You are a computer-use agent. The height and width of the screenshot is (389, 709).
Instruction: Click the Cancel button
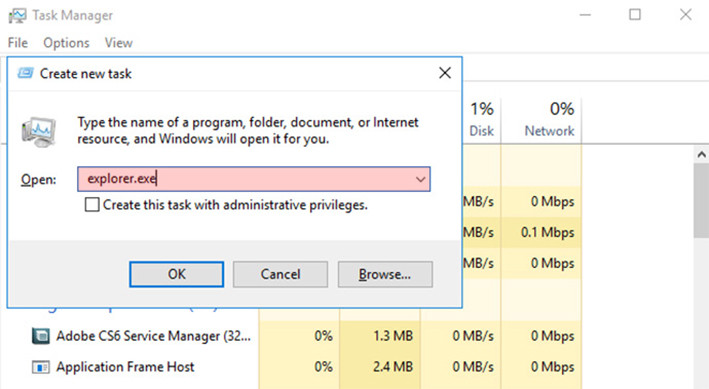[x=280, y=274]
